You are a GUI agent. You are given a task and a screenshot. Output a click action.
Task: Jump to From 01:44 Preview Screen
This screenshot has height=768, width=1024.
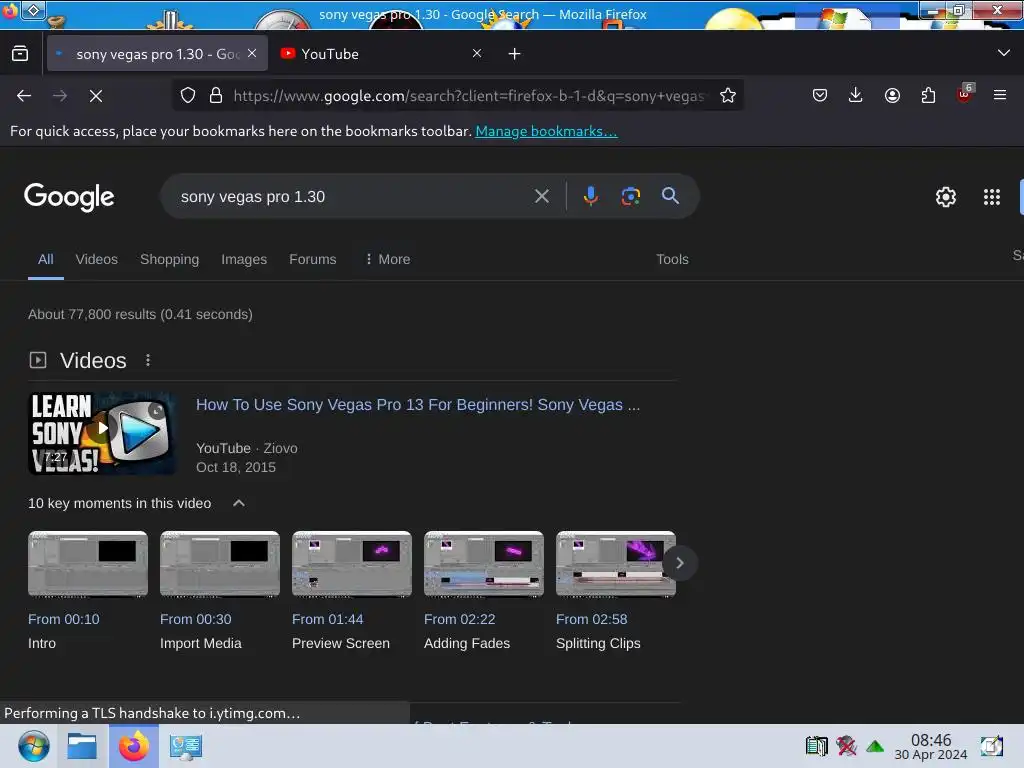coord(327,619)
